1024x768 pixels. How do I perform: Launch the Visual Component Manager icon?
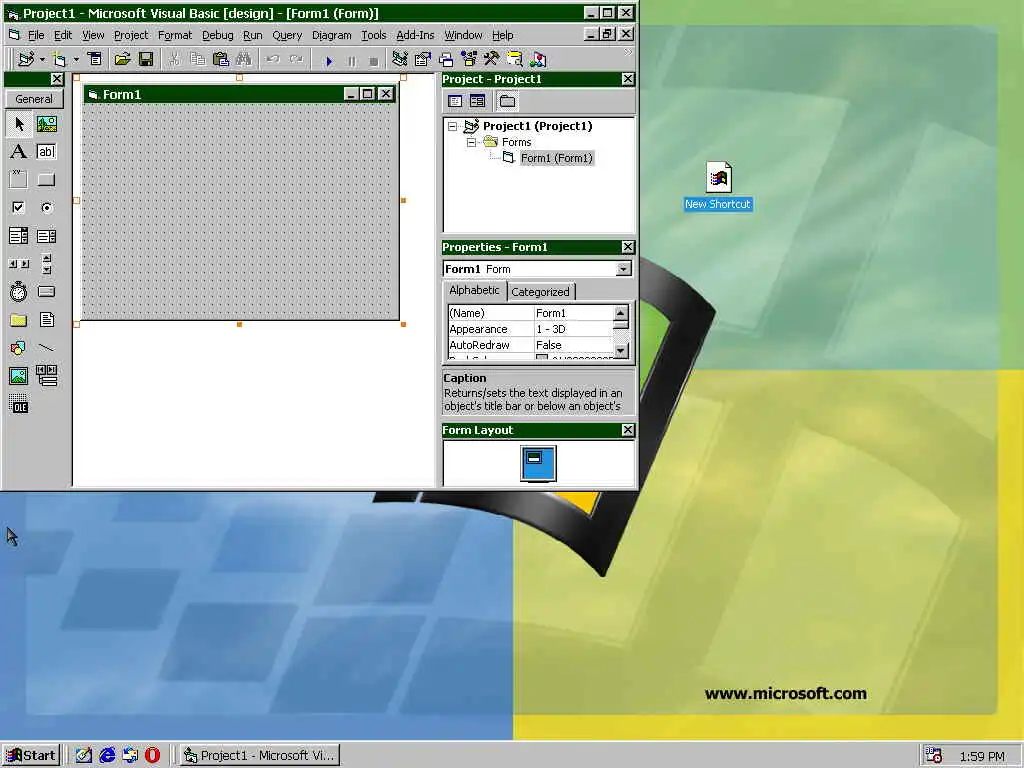[538, 60]
